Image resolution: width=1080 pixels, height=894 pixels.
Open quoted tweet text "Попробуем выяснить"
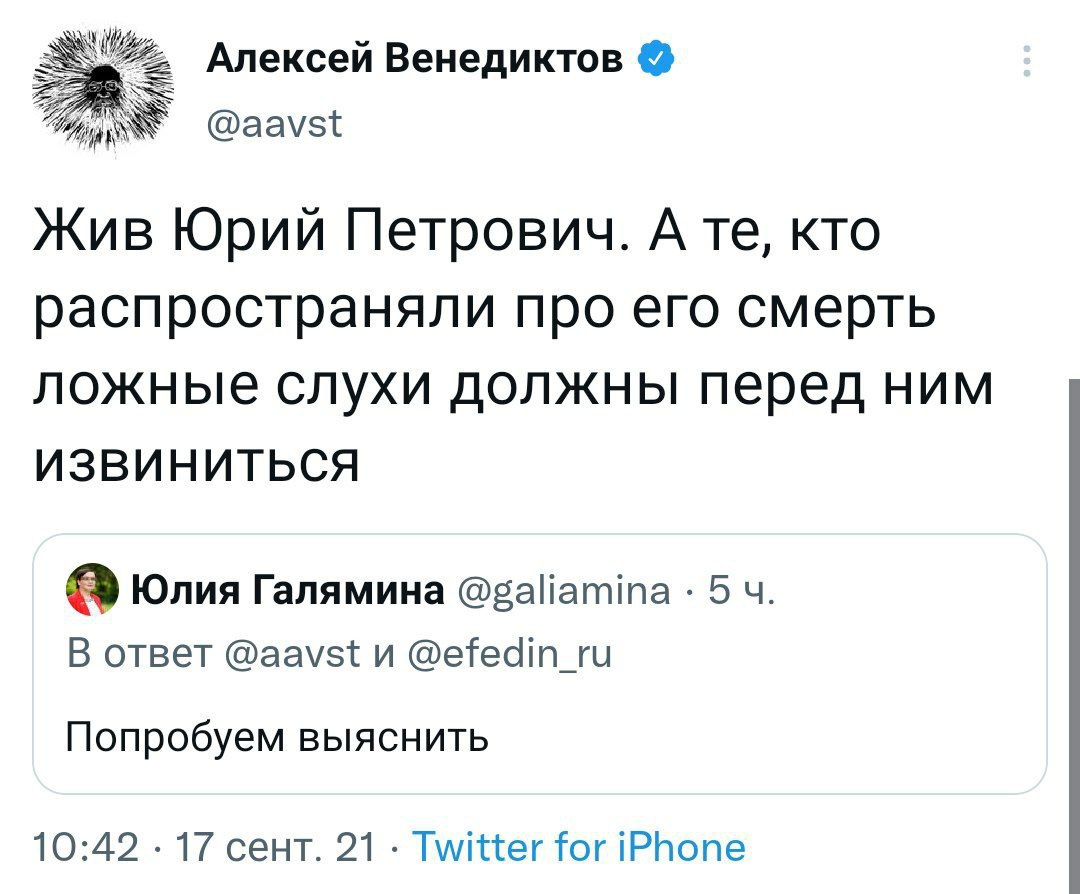point(278,738)
